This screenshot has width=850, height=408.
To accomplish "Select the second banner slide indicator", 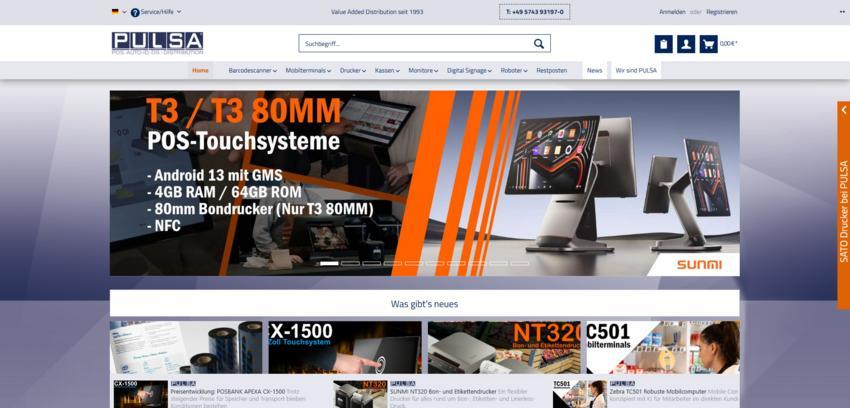I will click(x=350, y=263).
